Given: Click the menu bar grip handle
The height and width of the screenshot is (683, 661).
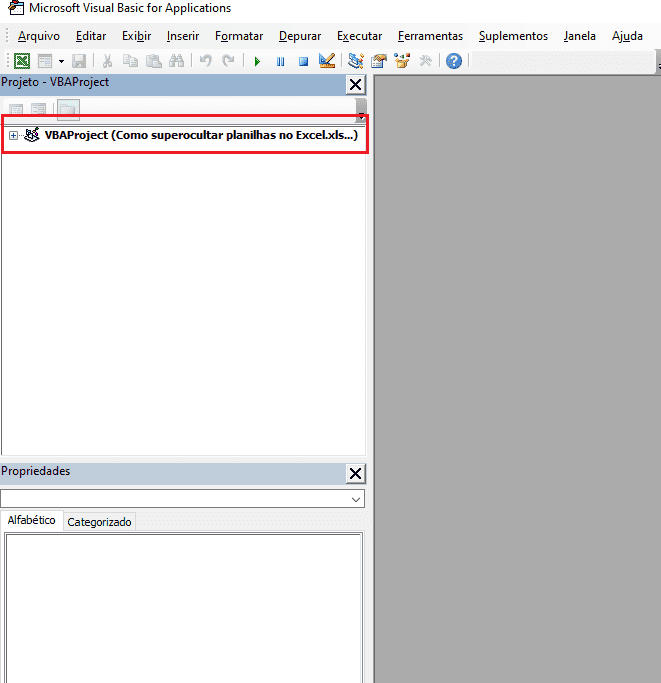Looking at the screenshot, I should point(7,36).
